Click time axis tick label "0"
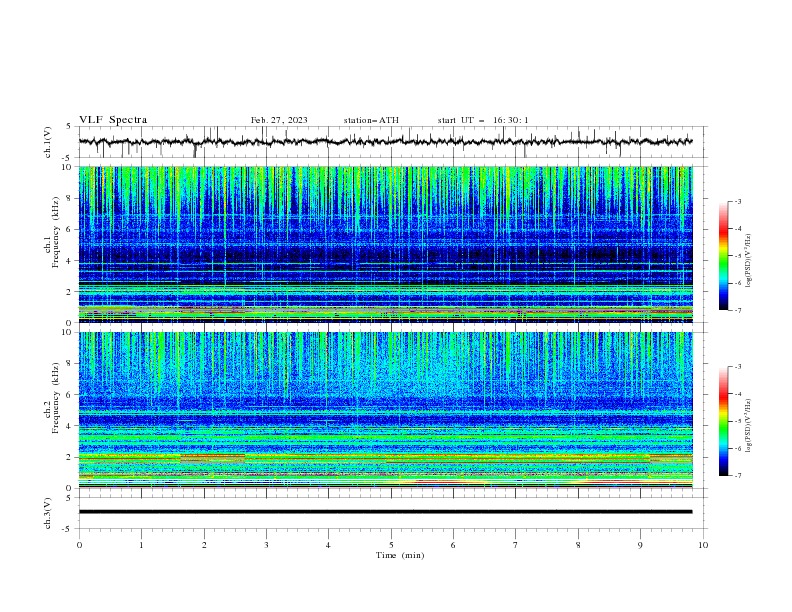Image resolution: width=792 pixels, height=612 pixels. click(79, 545)
